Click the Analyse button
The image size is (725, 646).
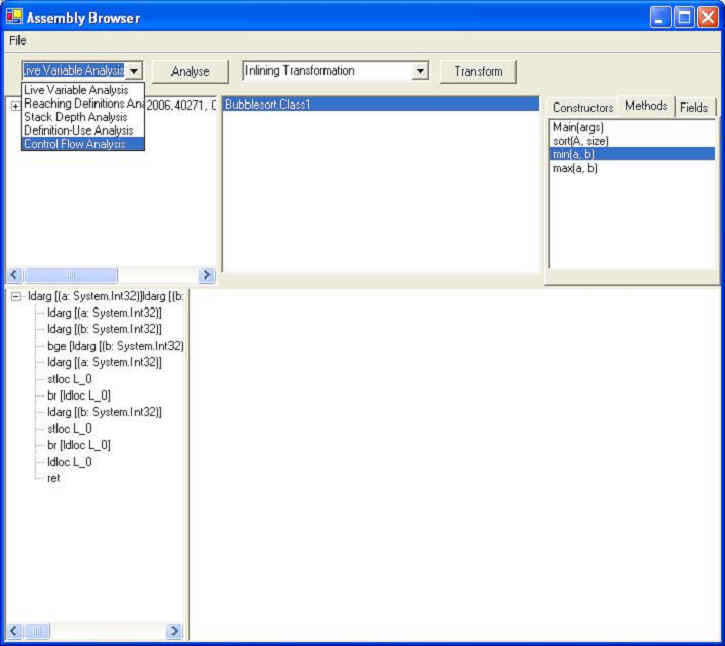point(190,72)
